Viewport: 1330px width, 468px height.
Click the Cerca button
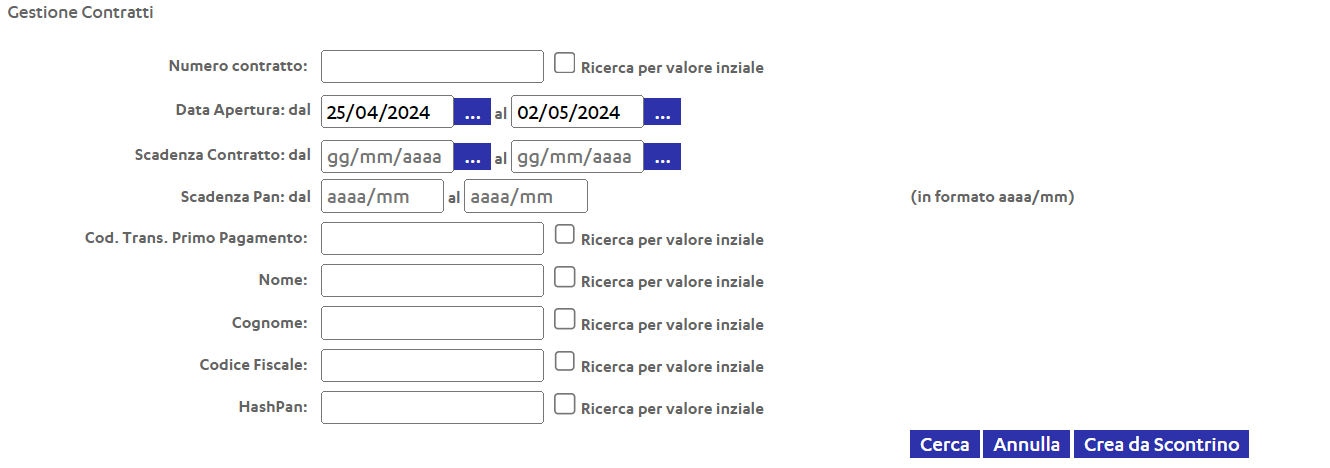(x=945, y=445)
